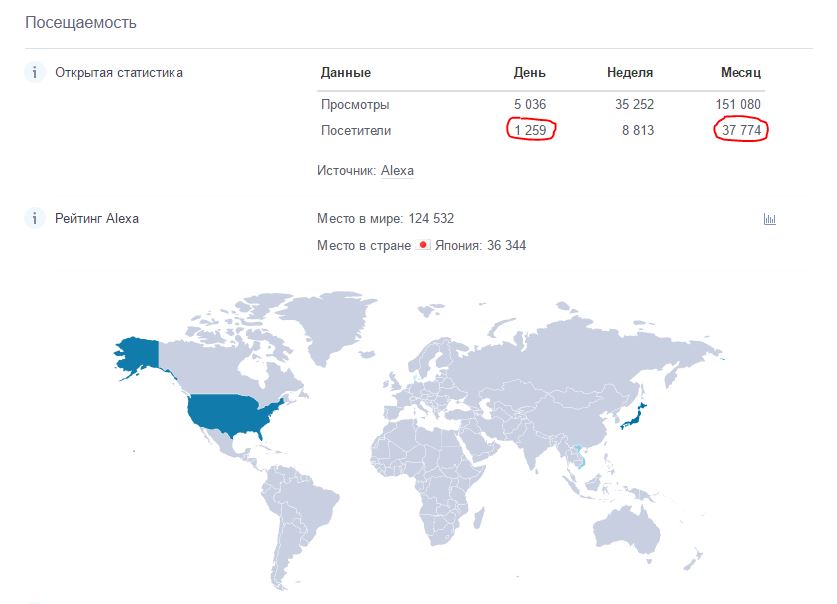
Task: Select Alaska on the world map
Action: (x=138, y=353)
